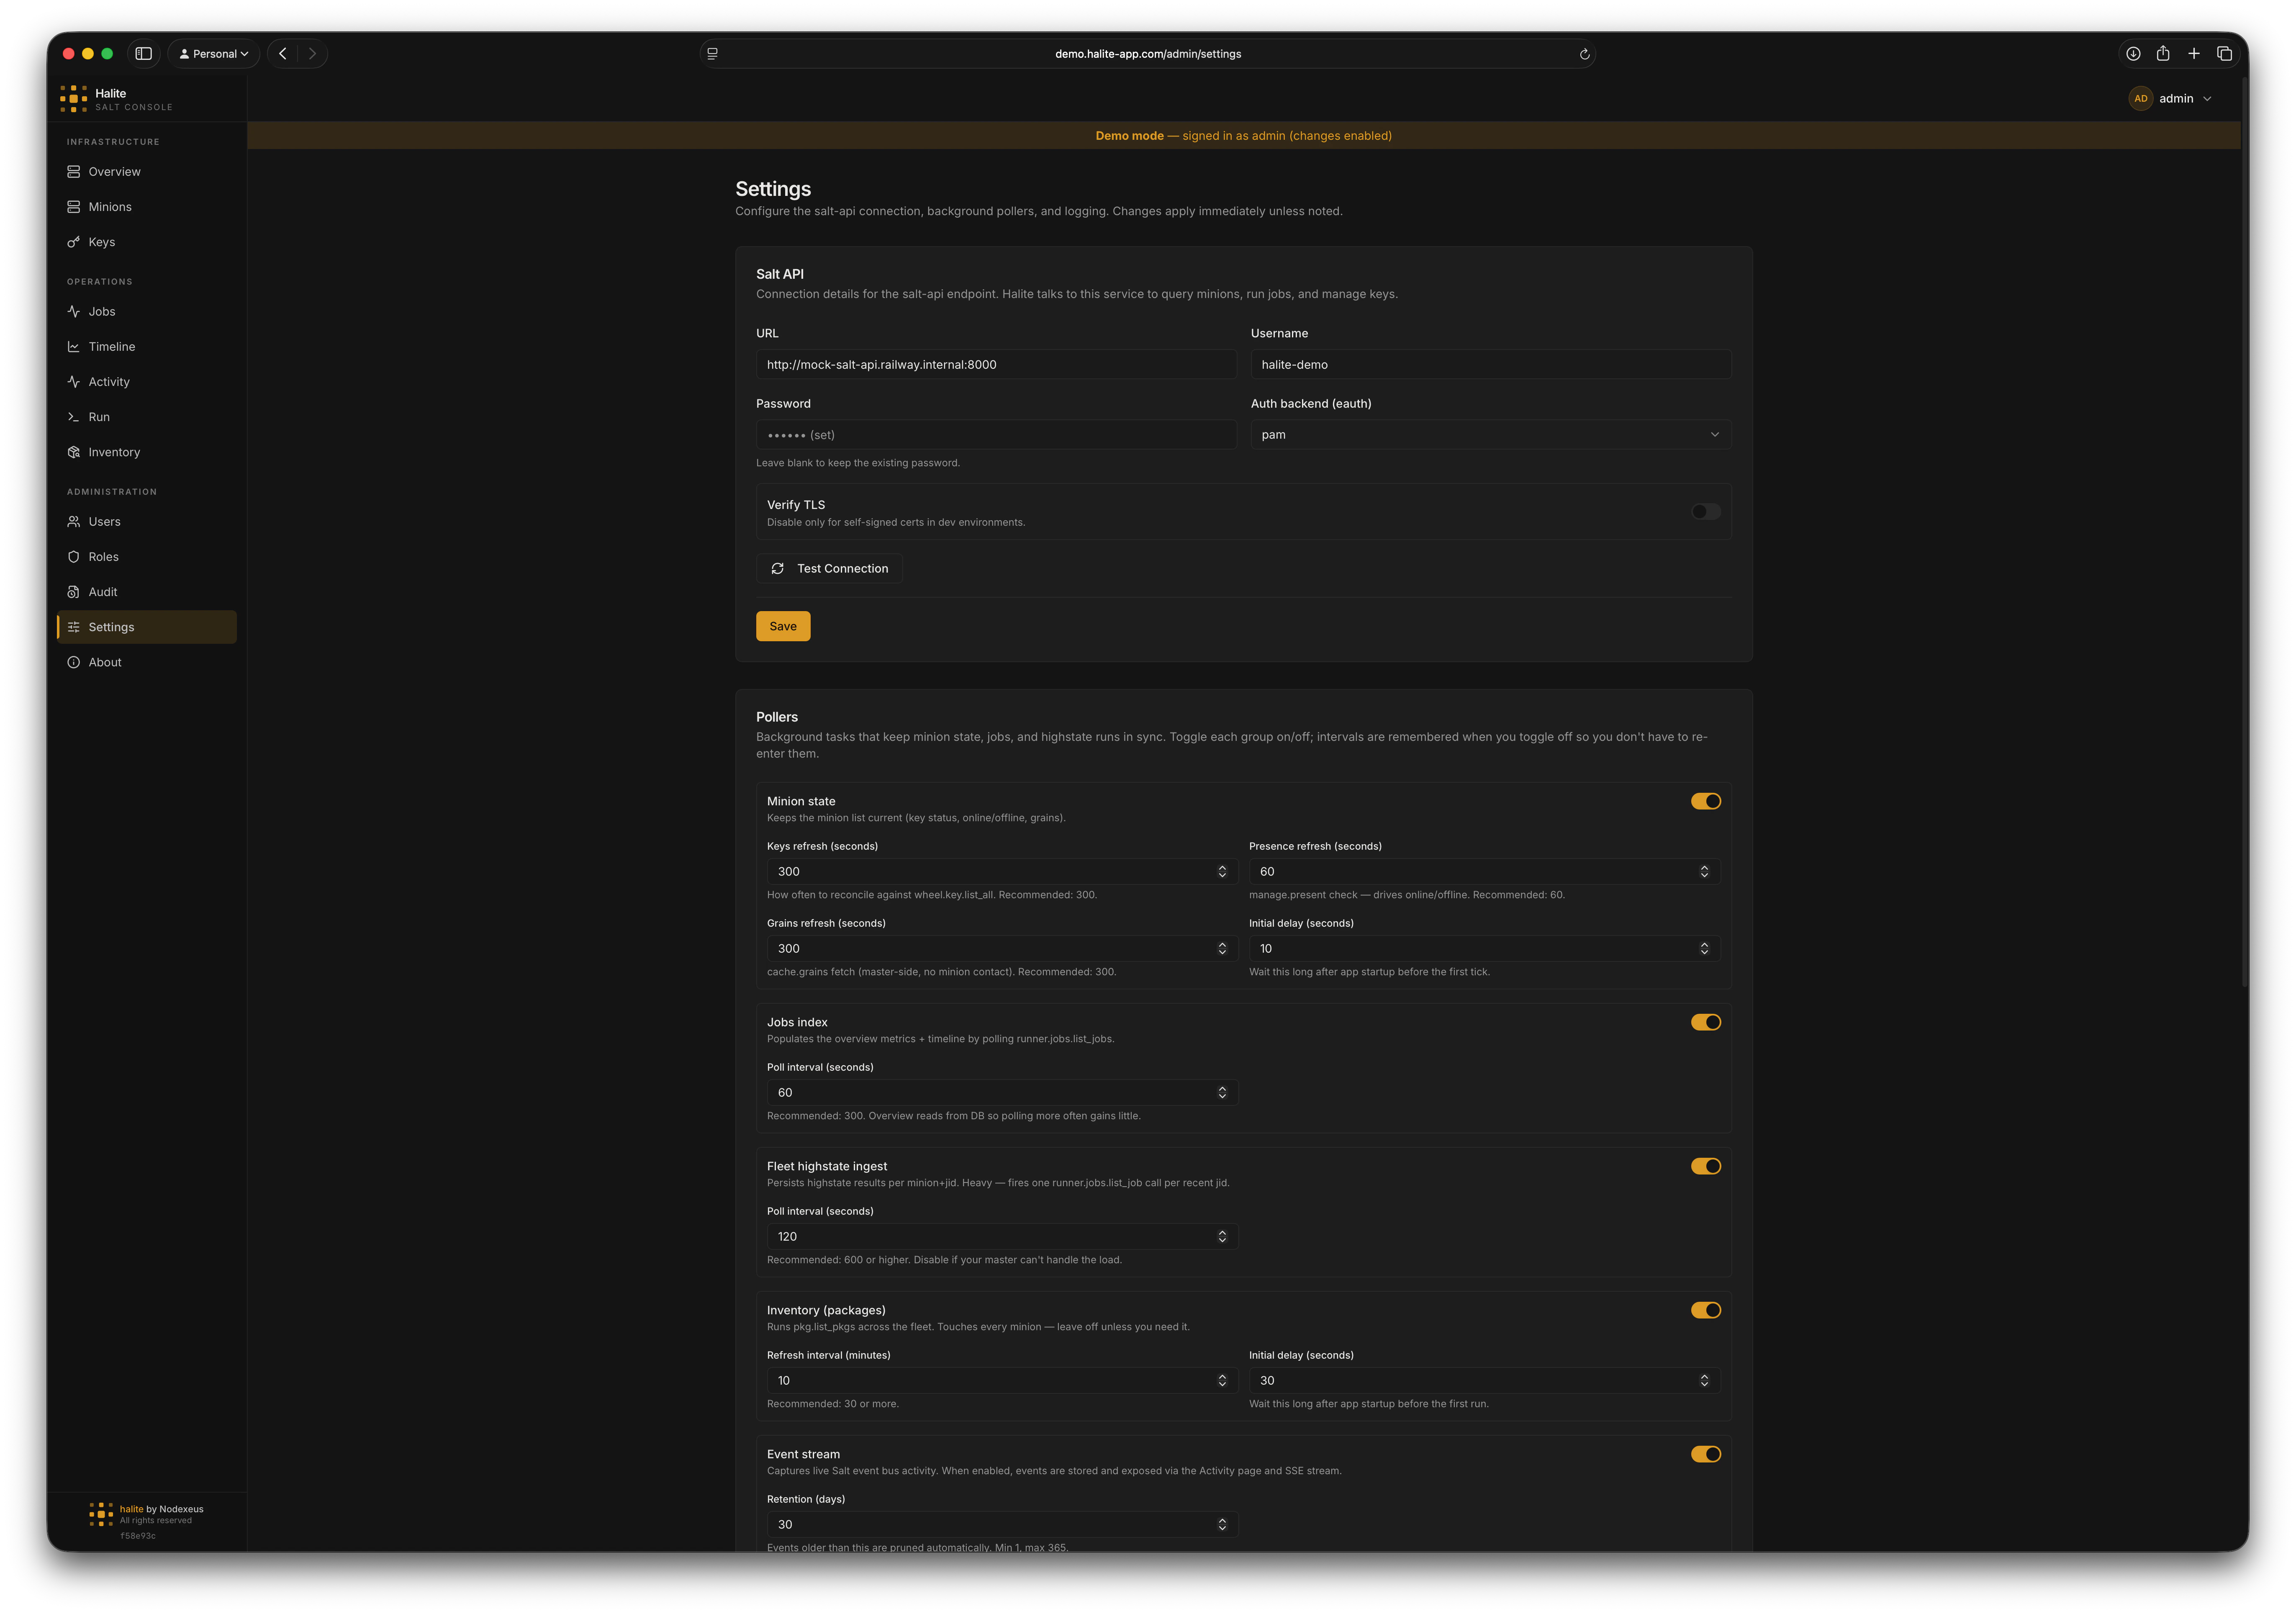The width and height of the screenshot is (2296, 1614).
Task: Reload the page with refresh icon
Action: pos(1584,54)
